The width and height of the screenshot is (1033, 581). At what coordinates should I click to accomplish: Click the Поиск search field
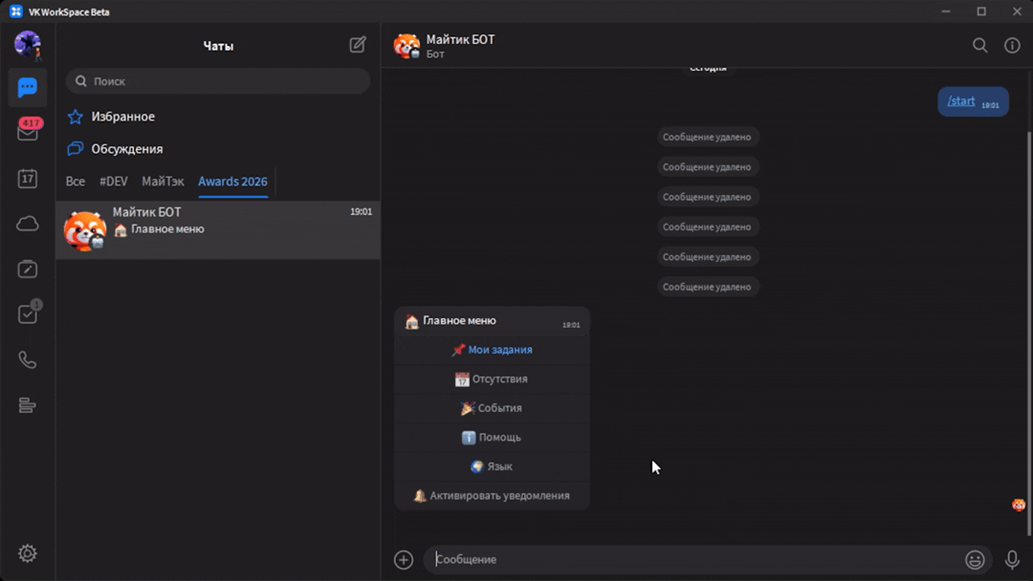[x=218, y=81]
